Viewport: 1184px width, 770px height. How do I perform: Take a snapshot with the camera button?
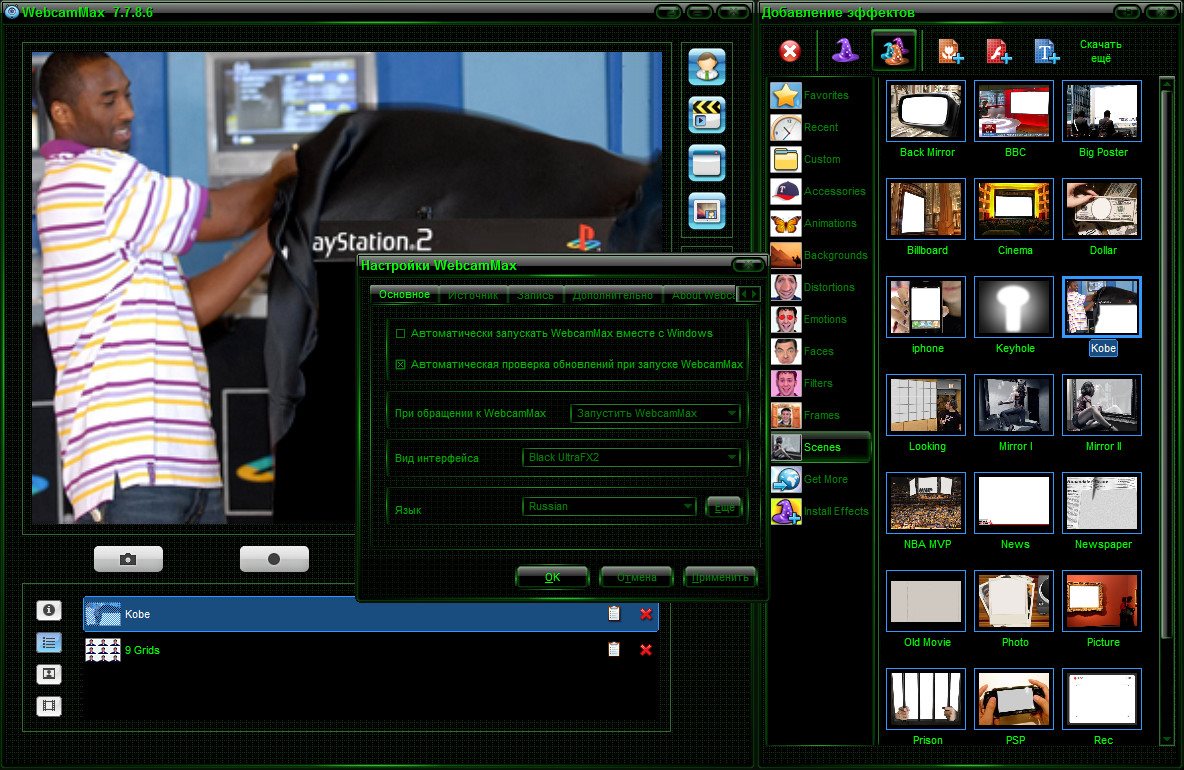coord(128,559)
